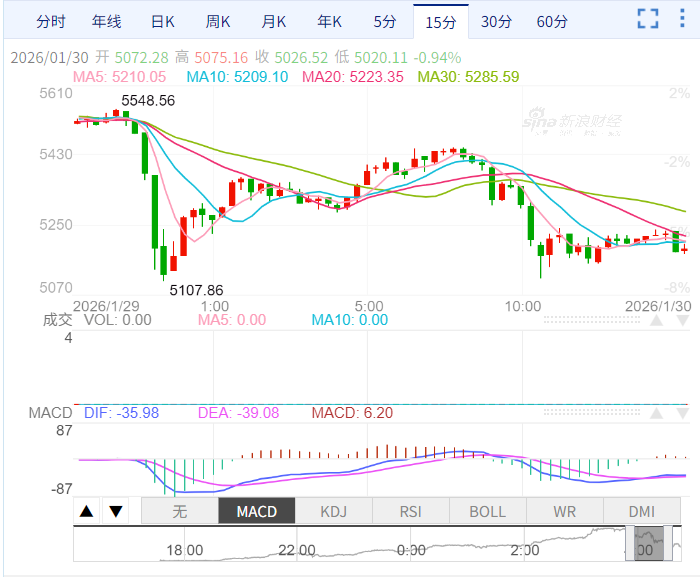Click the range slider selection window
This screenshot has width=700, height=577.
[x=649, y=543]
